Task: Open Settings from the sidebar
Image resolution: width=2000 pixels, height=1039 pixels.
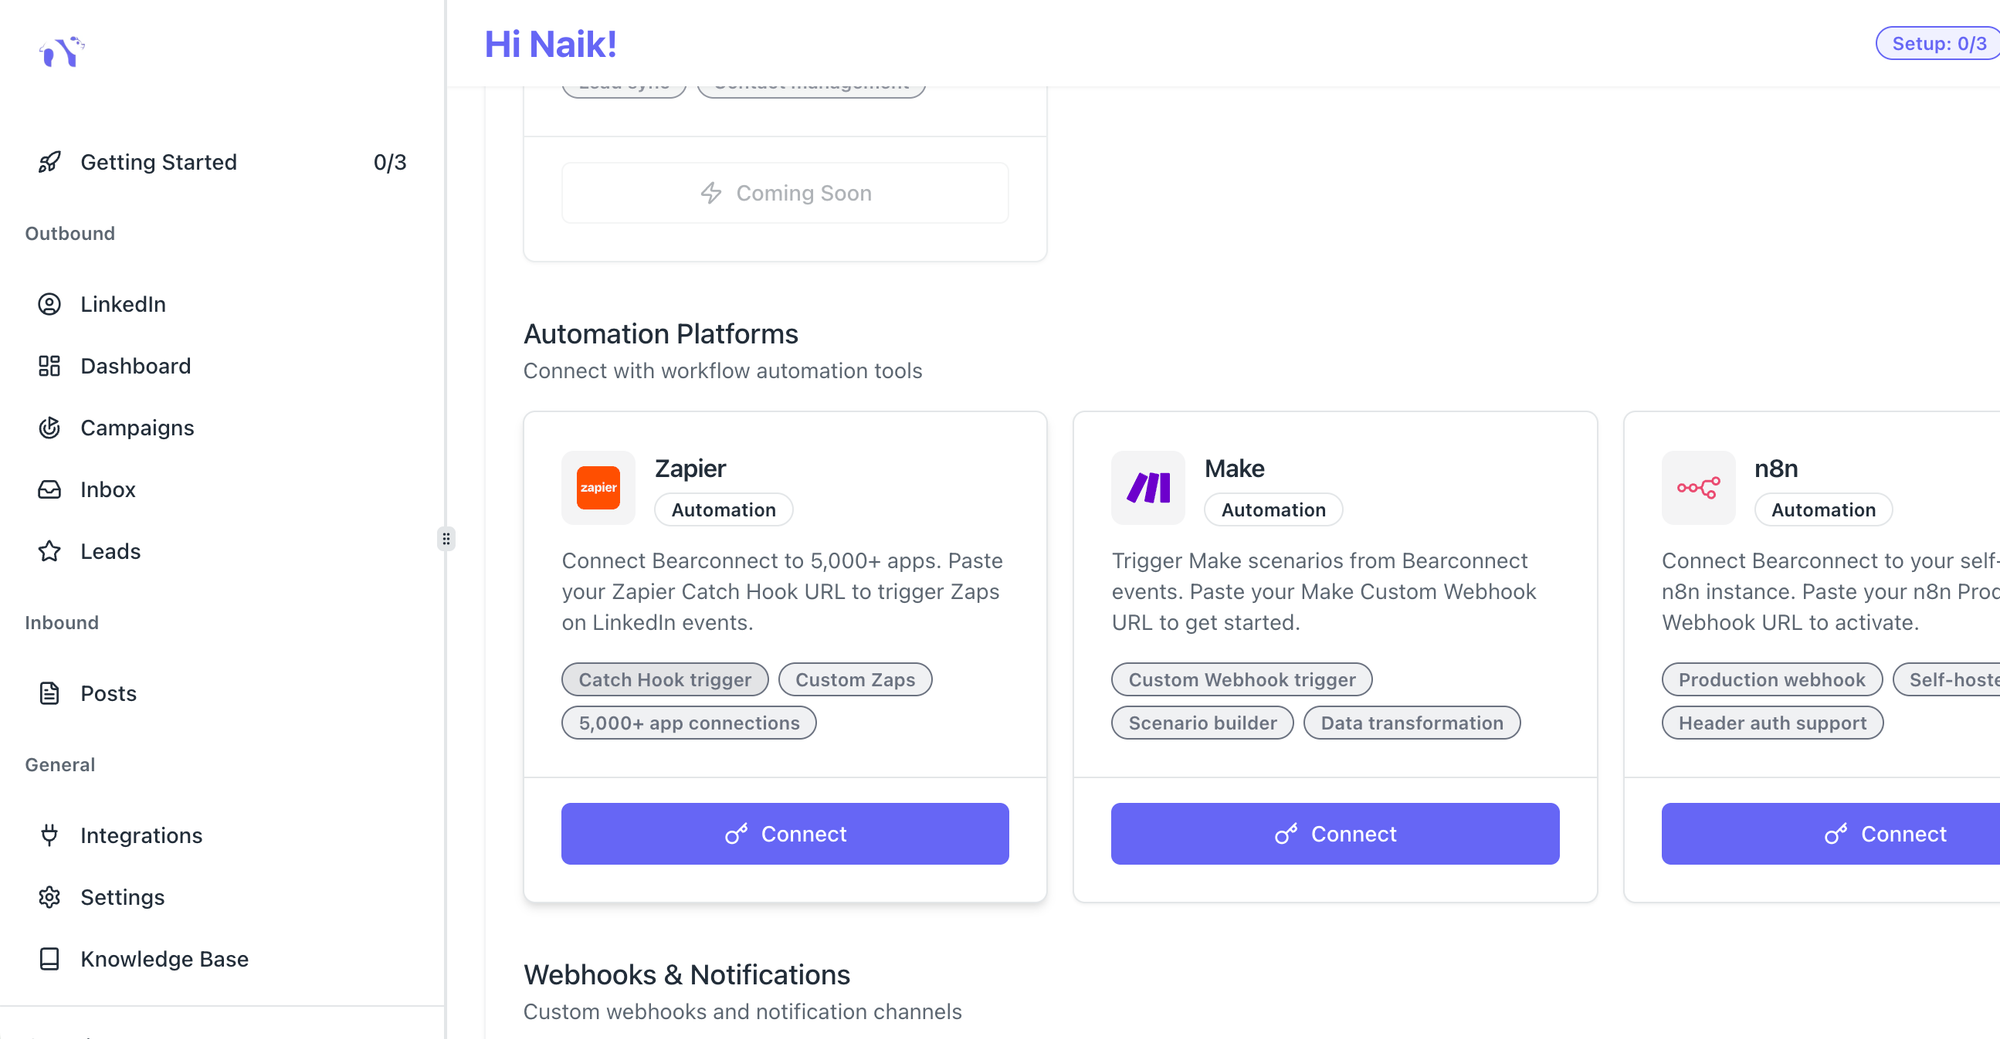Action: pyautogui.click(x=122, y=897)
